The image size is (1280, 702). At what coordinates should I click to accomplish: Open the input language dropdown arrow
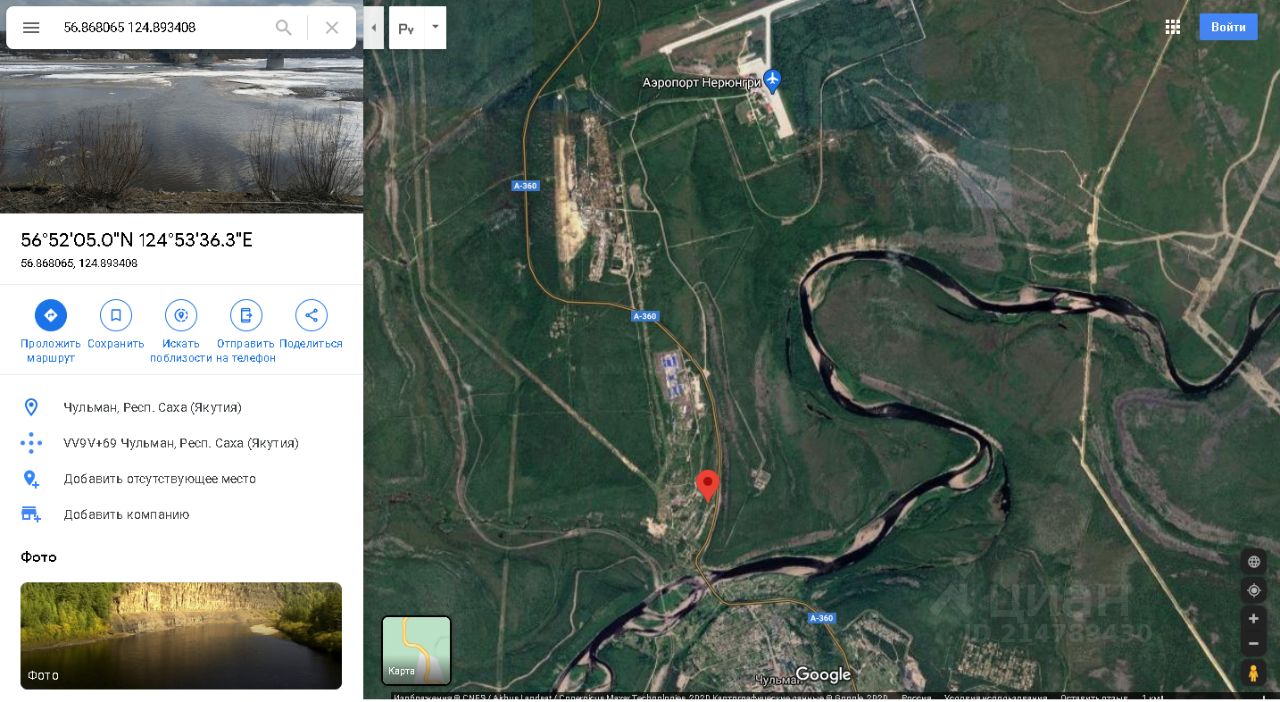tap(435, 27)
